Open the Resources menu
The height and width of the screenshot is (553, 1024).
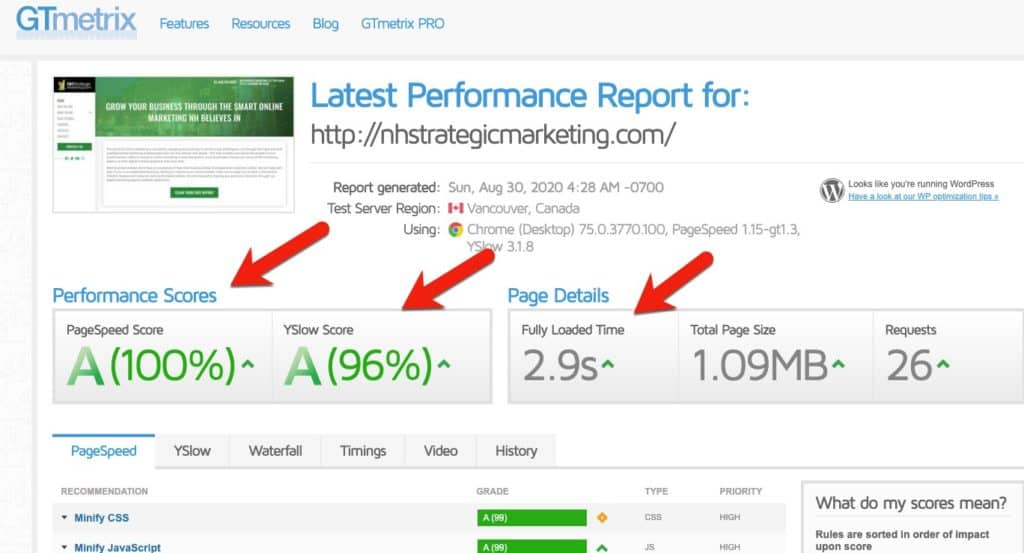[261, 24]
